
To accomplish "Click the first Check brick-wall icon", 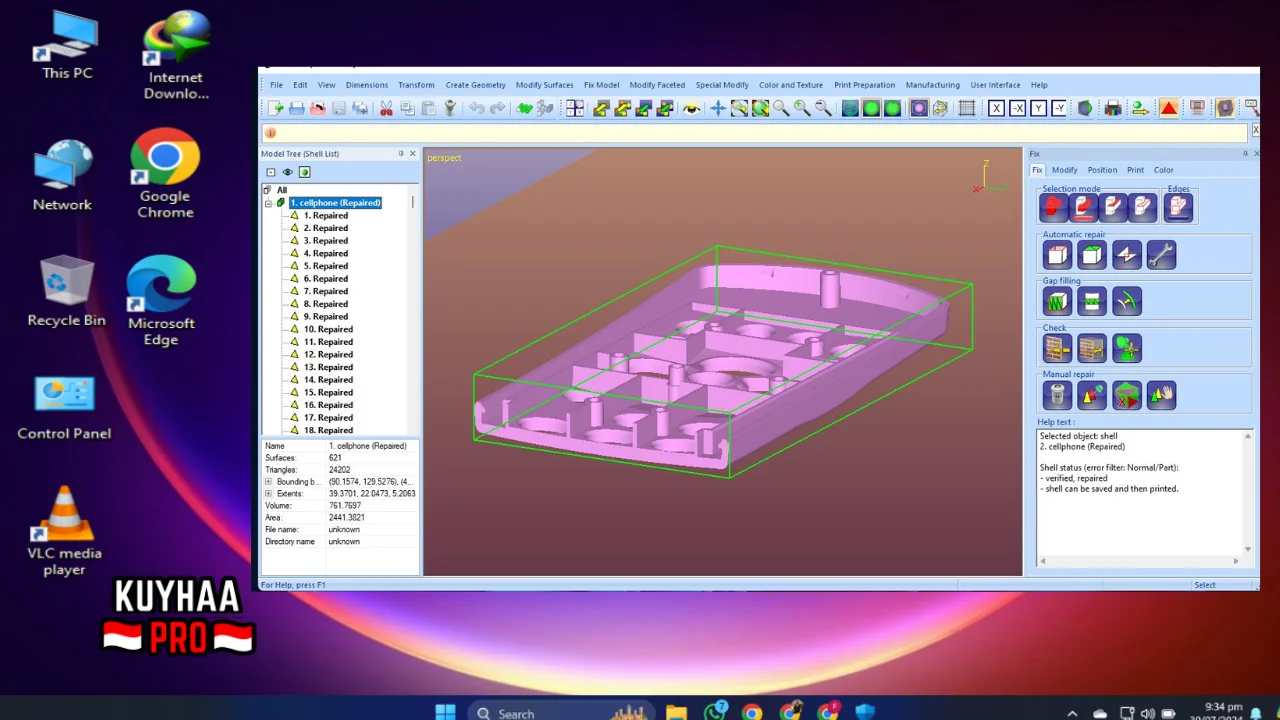I will (x=1057, y=348).
